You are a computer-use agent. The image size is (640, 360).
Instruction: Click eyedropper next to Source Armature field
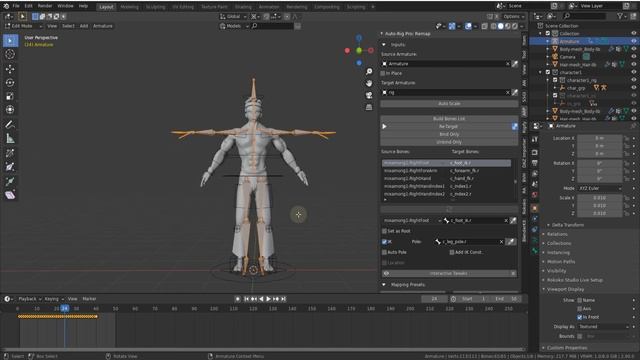coord(515,64)
